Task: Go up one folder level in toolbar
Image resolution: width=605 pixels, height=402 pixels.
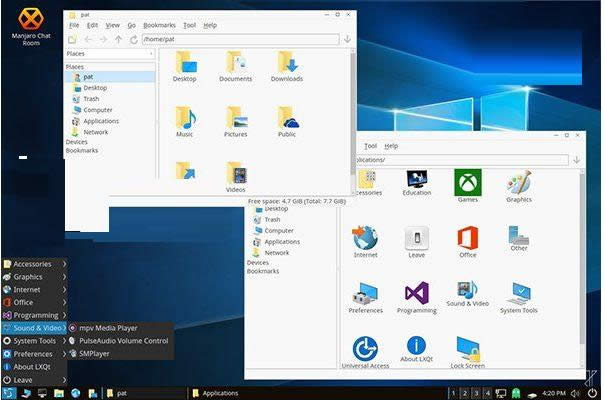Action: coord(118,39)
